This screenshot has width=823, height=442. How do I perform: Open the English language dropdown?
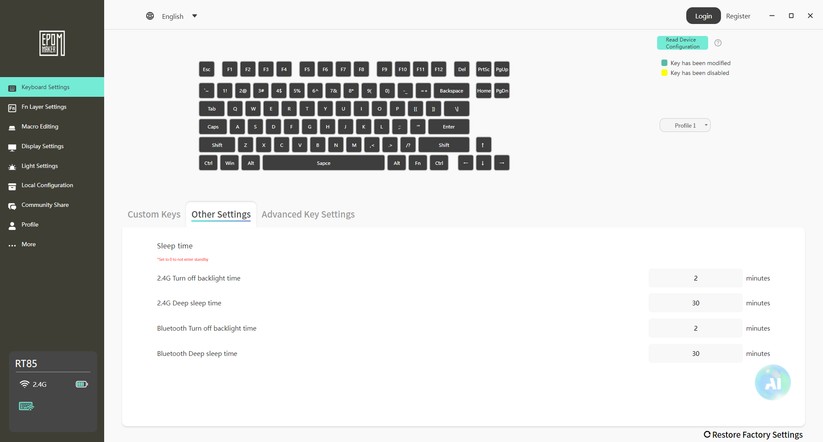[x=173, y=16]
